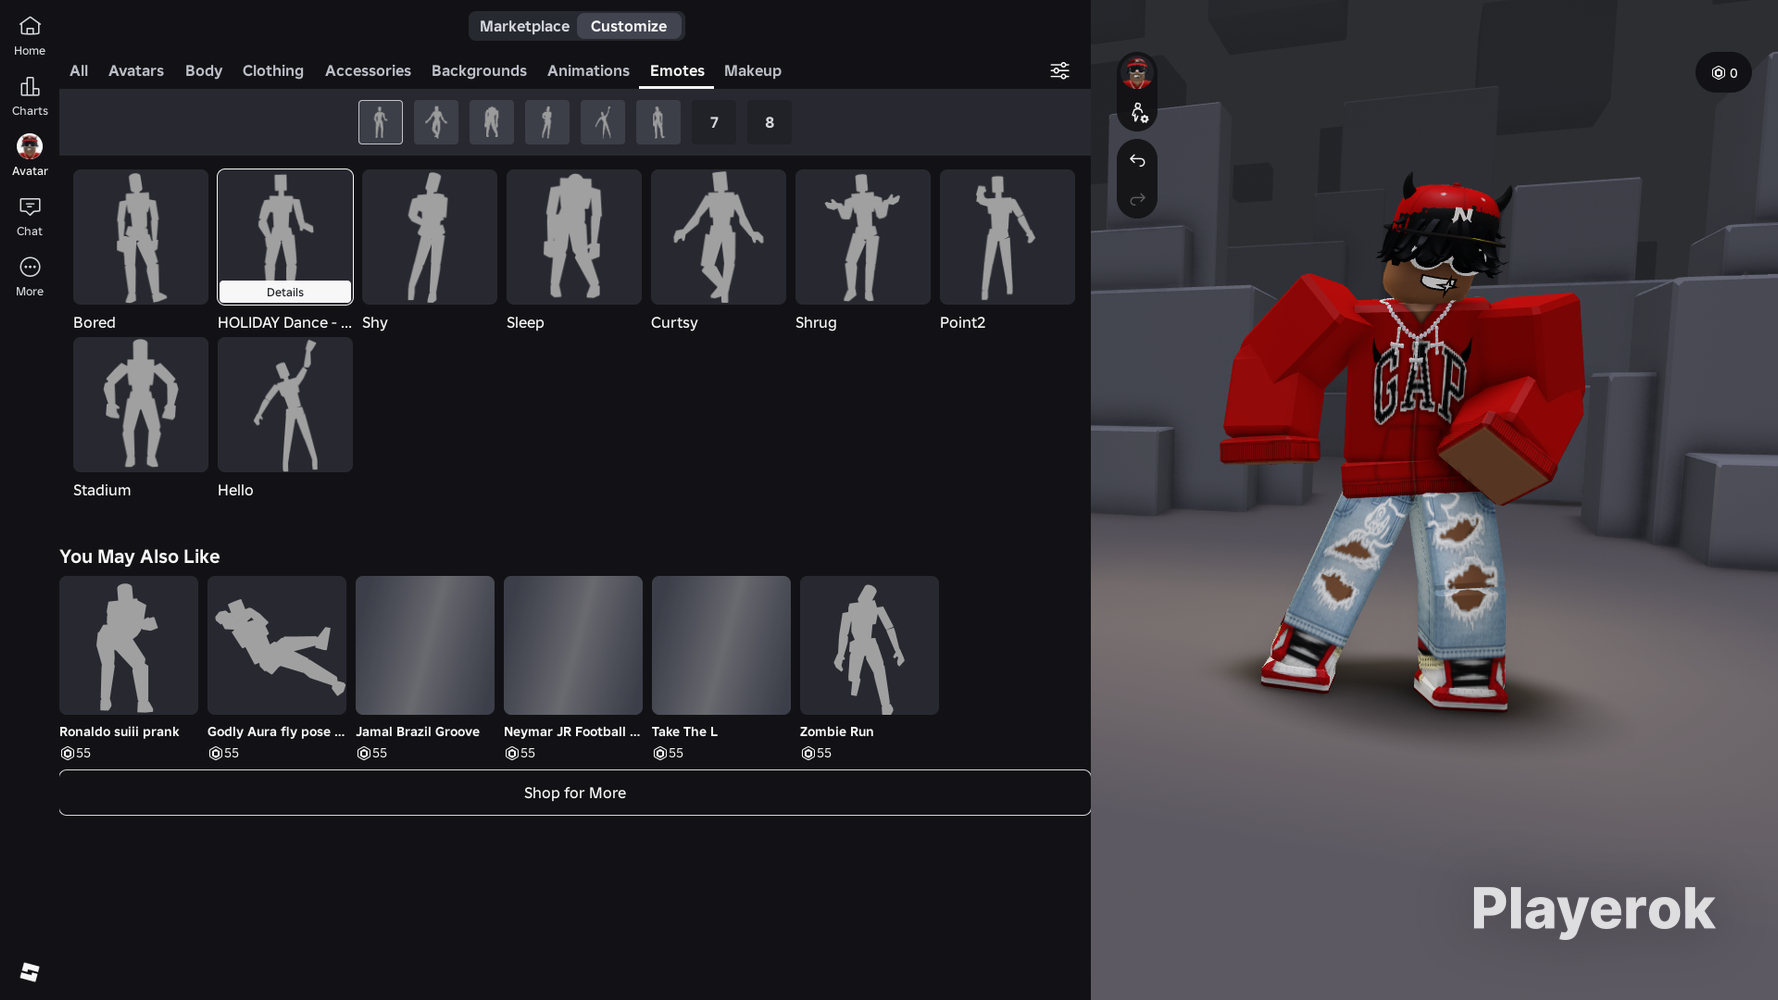Select emote slot 4
The width and height of the screenshot is (1778, 1000).
(x=547, y=122)
